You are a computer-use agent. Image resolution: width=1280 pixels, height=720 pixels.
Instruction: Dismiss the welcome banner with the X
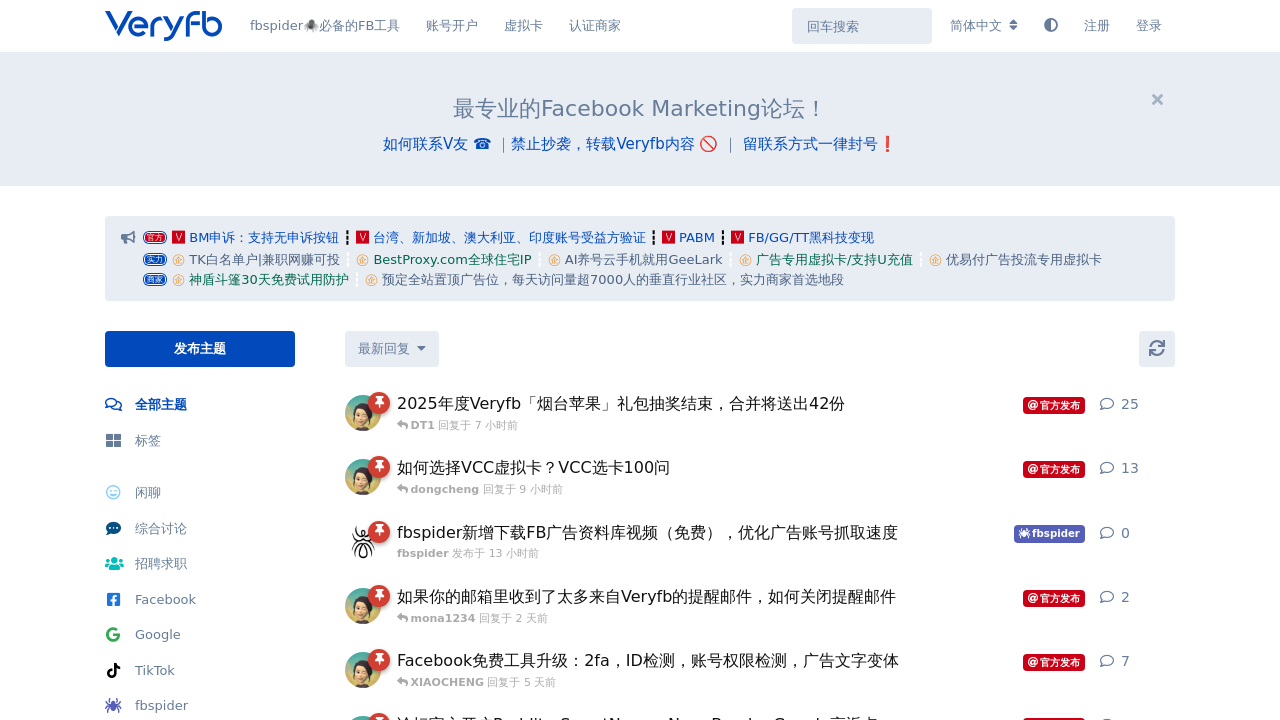(x=1157, y=99)
